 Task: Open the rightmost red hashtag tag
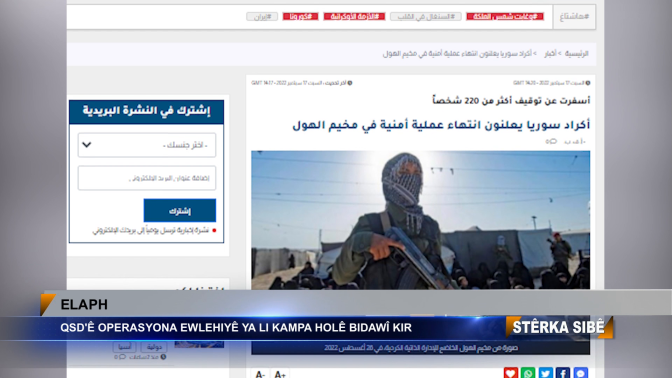click(x=505, y=17)
